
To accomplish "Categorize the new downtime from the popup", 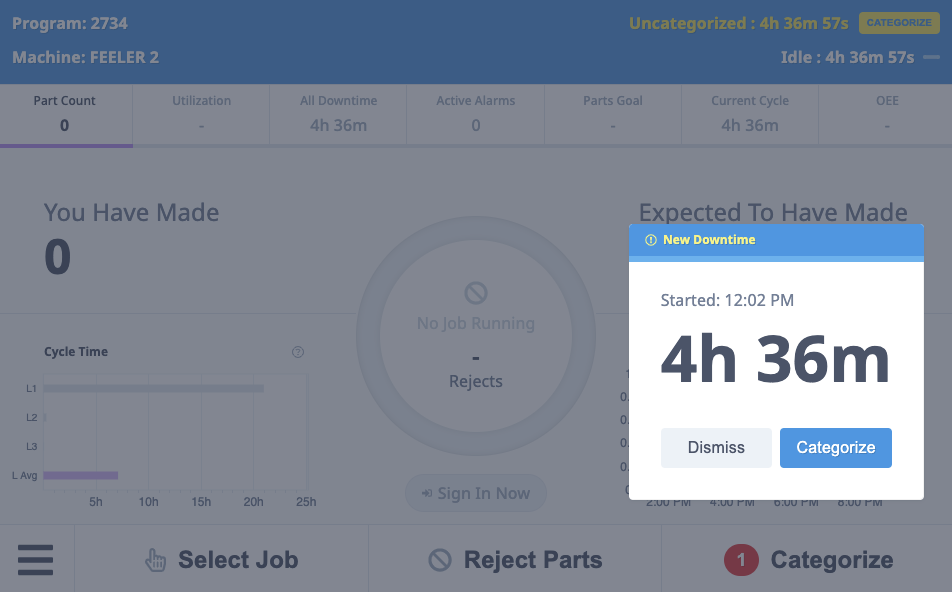I will tap(836, 447).
